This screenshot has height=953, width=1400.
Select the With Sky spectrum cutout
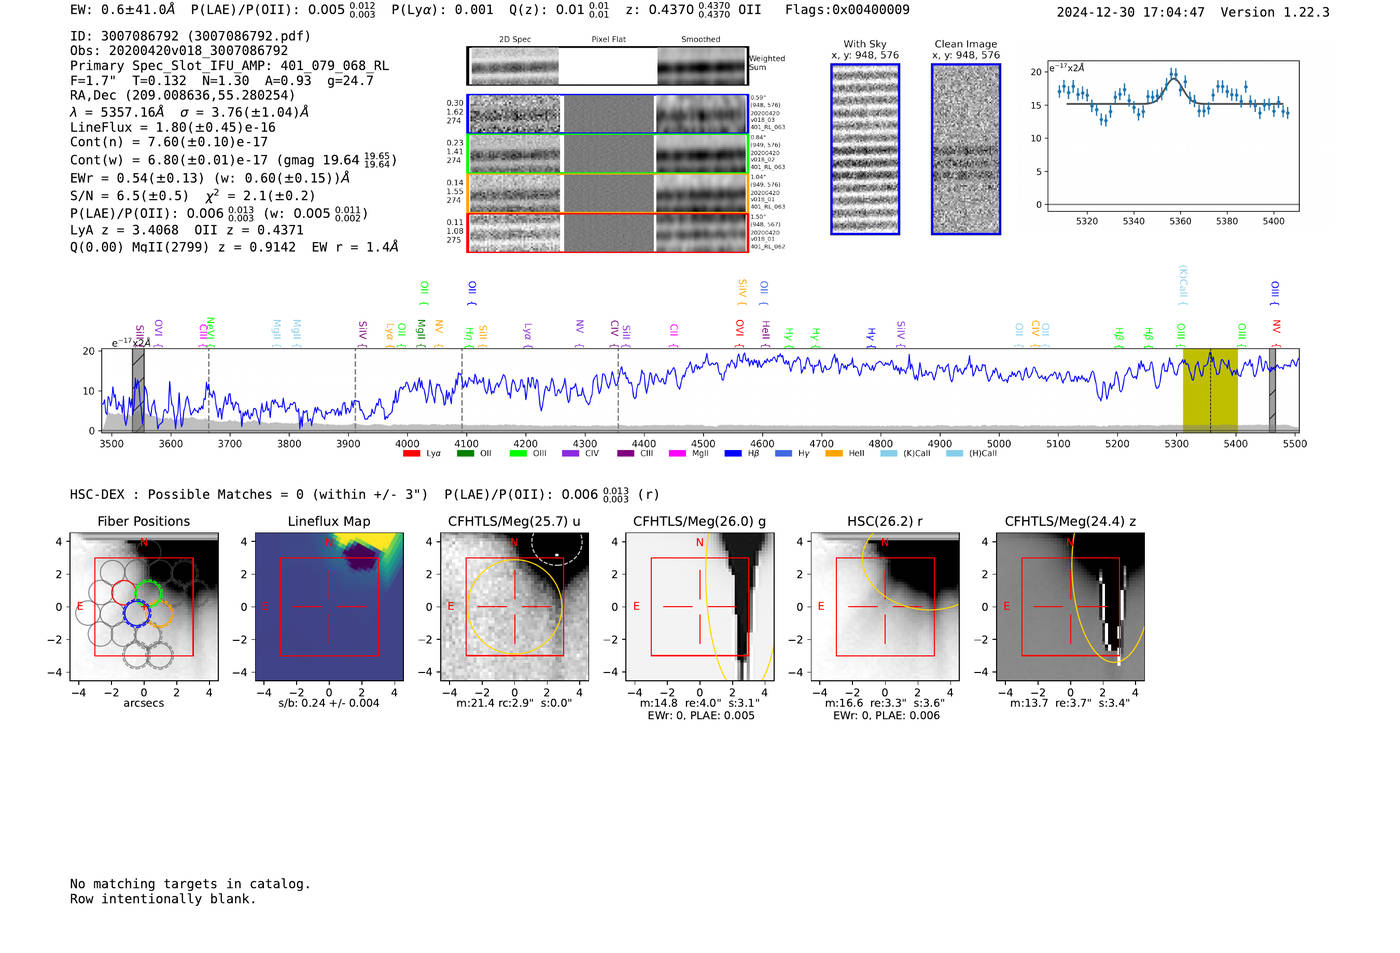(x=865, y=149)
